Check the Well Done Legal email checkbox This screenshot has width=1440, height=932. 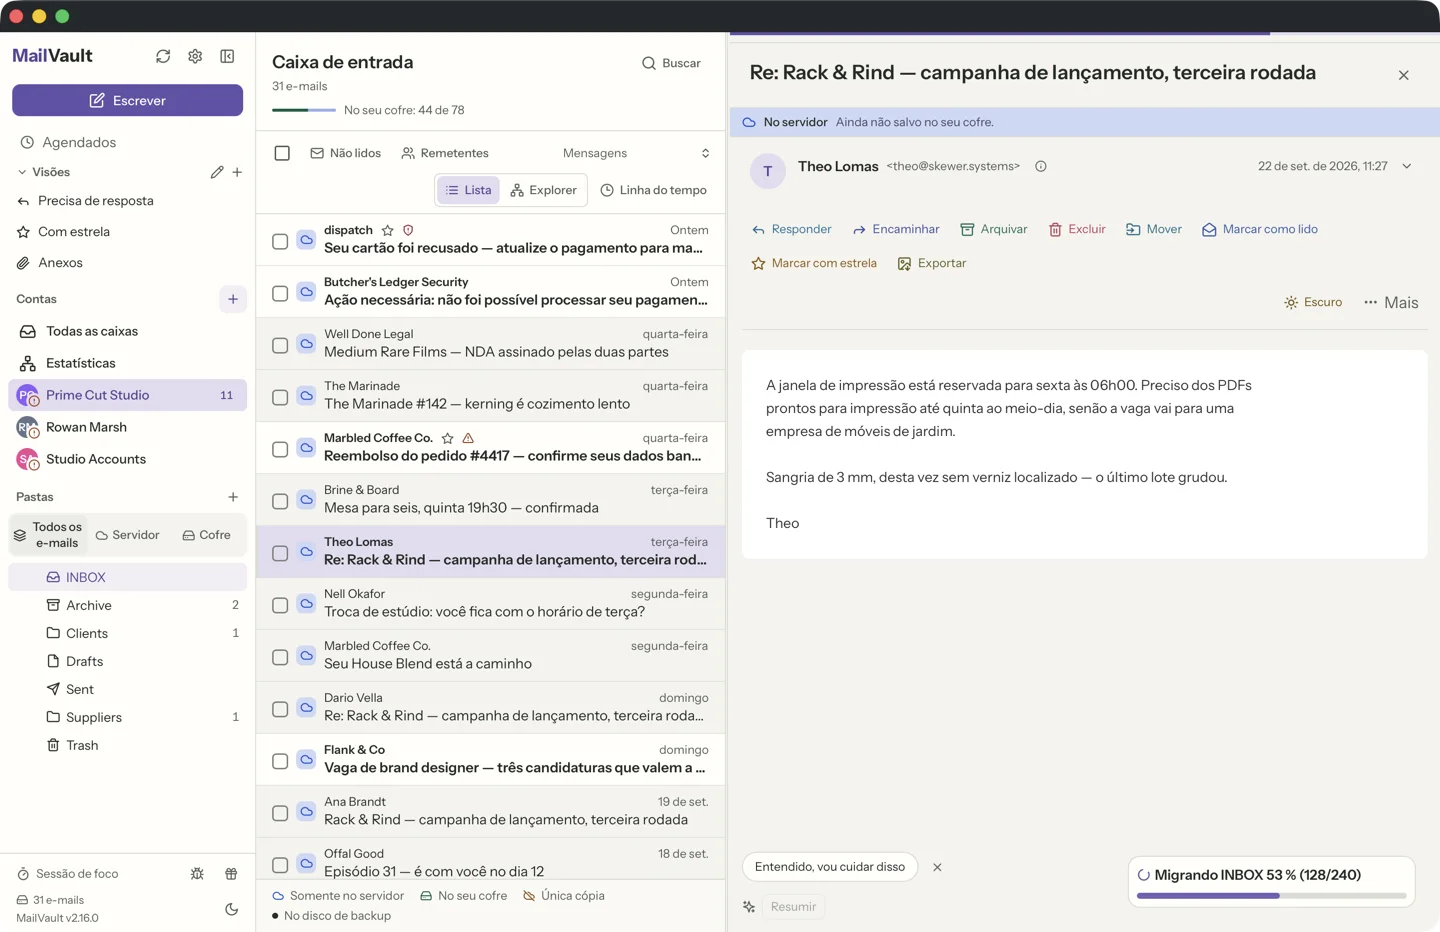click(280, 345)
